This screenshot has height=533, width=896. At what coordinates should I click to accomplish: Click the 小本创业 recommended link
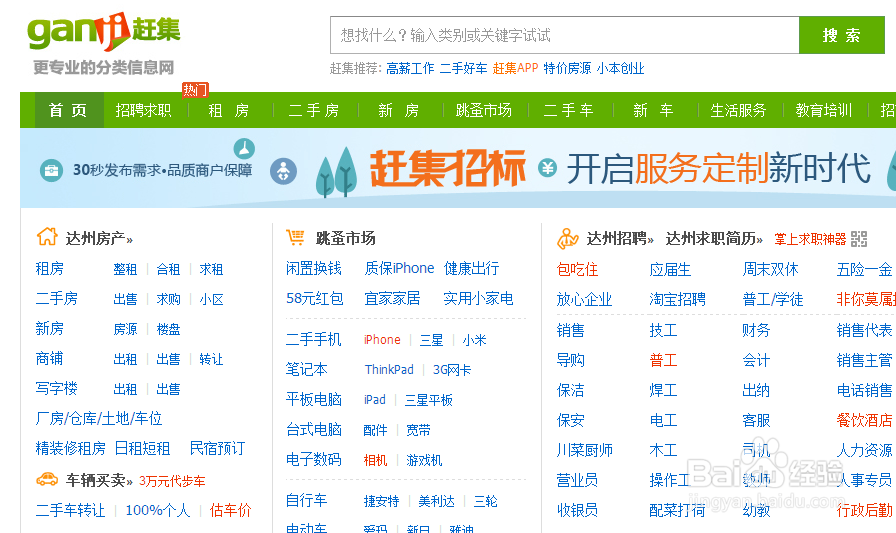pyautogui.click(x=621, y=69)
